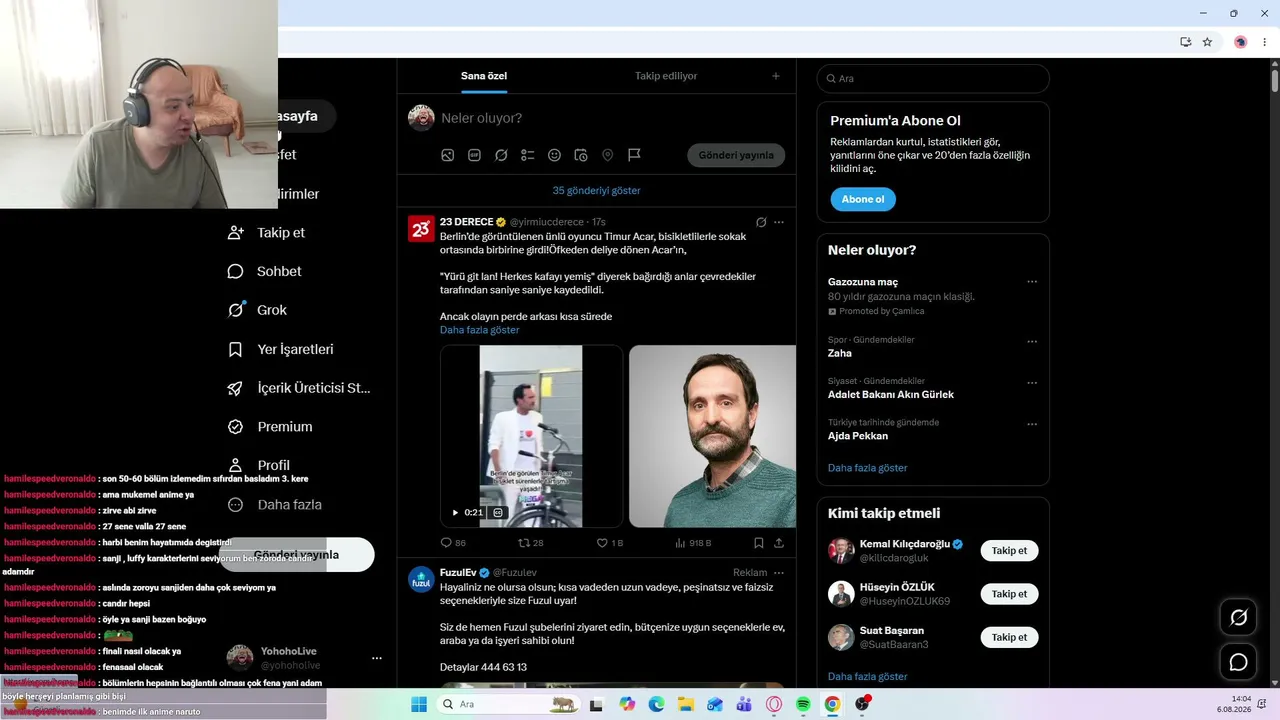Schedule the post with calendar icon
This screenshot has height=720, width=1280.
[x=581, y=155]
